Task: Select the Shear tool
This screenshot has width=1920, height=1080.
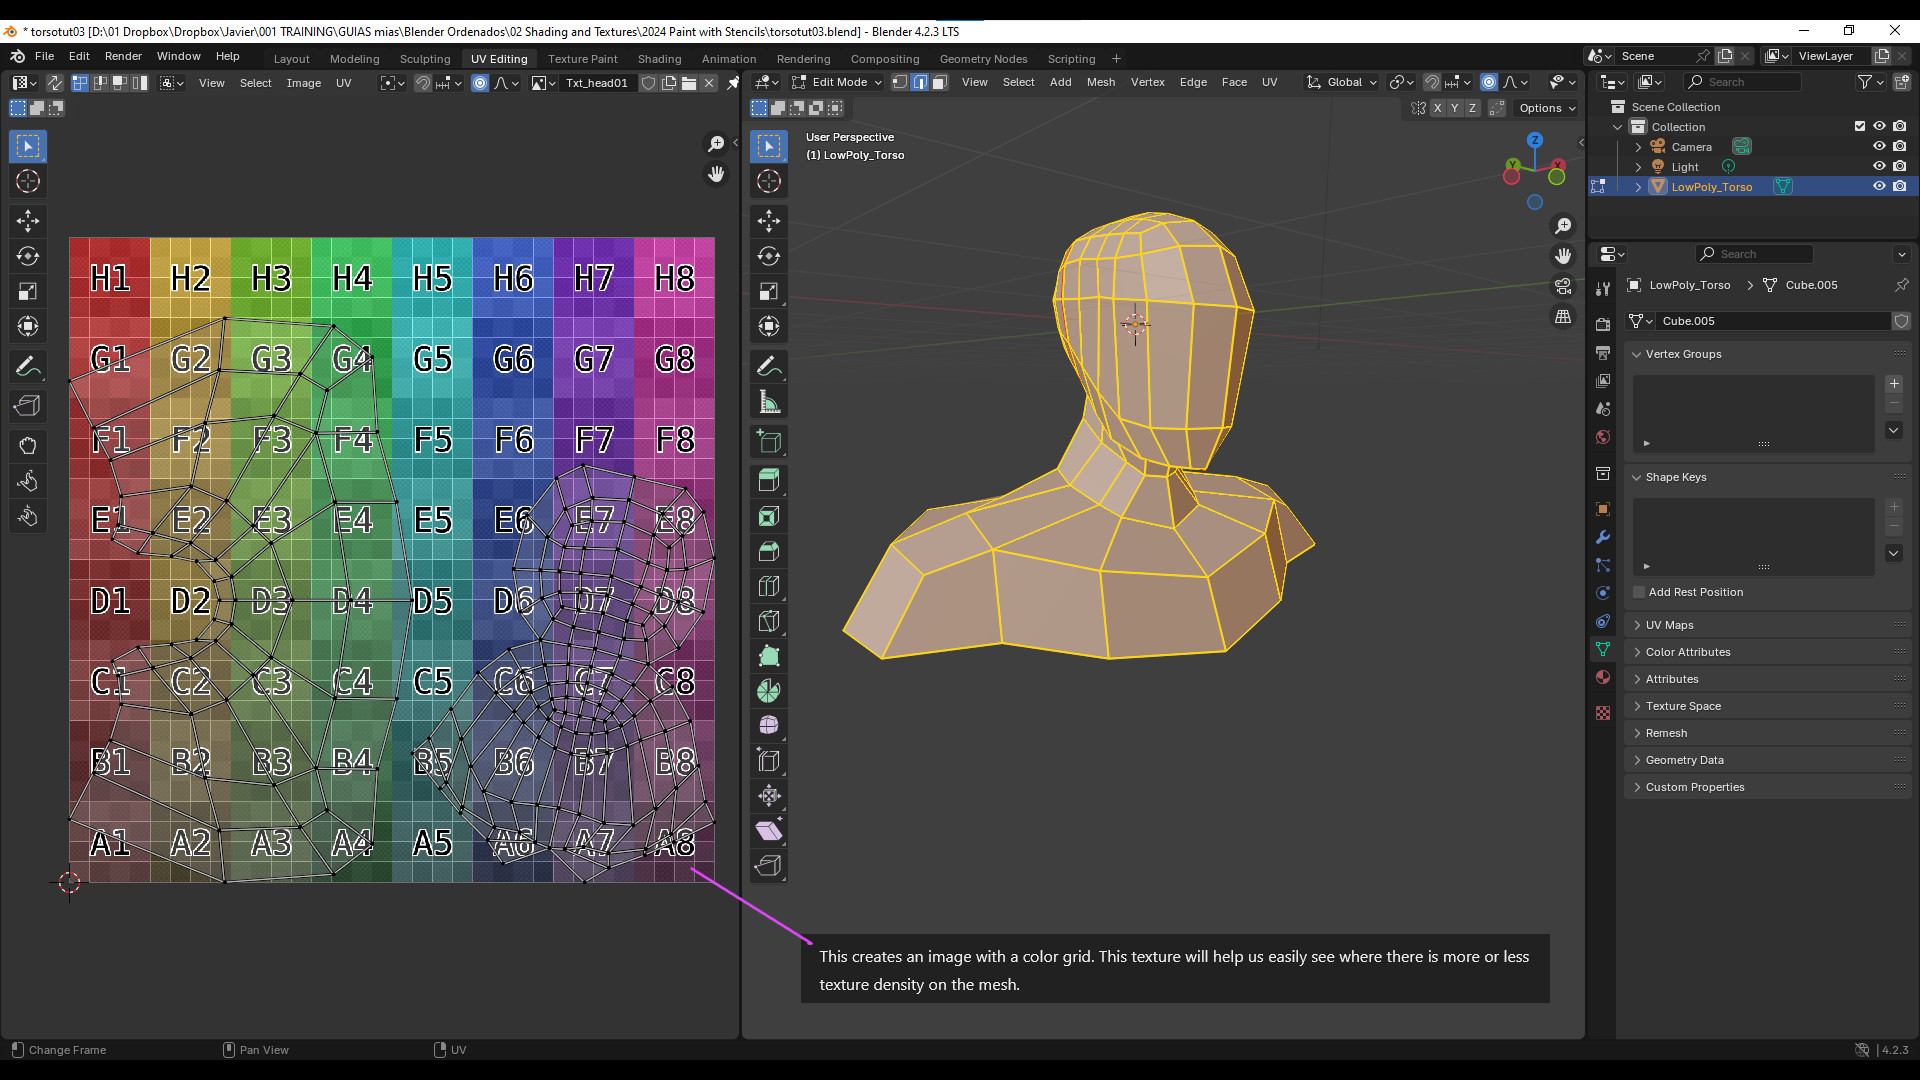Action: (x=769, y=831)
